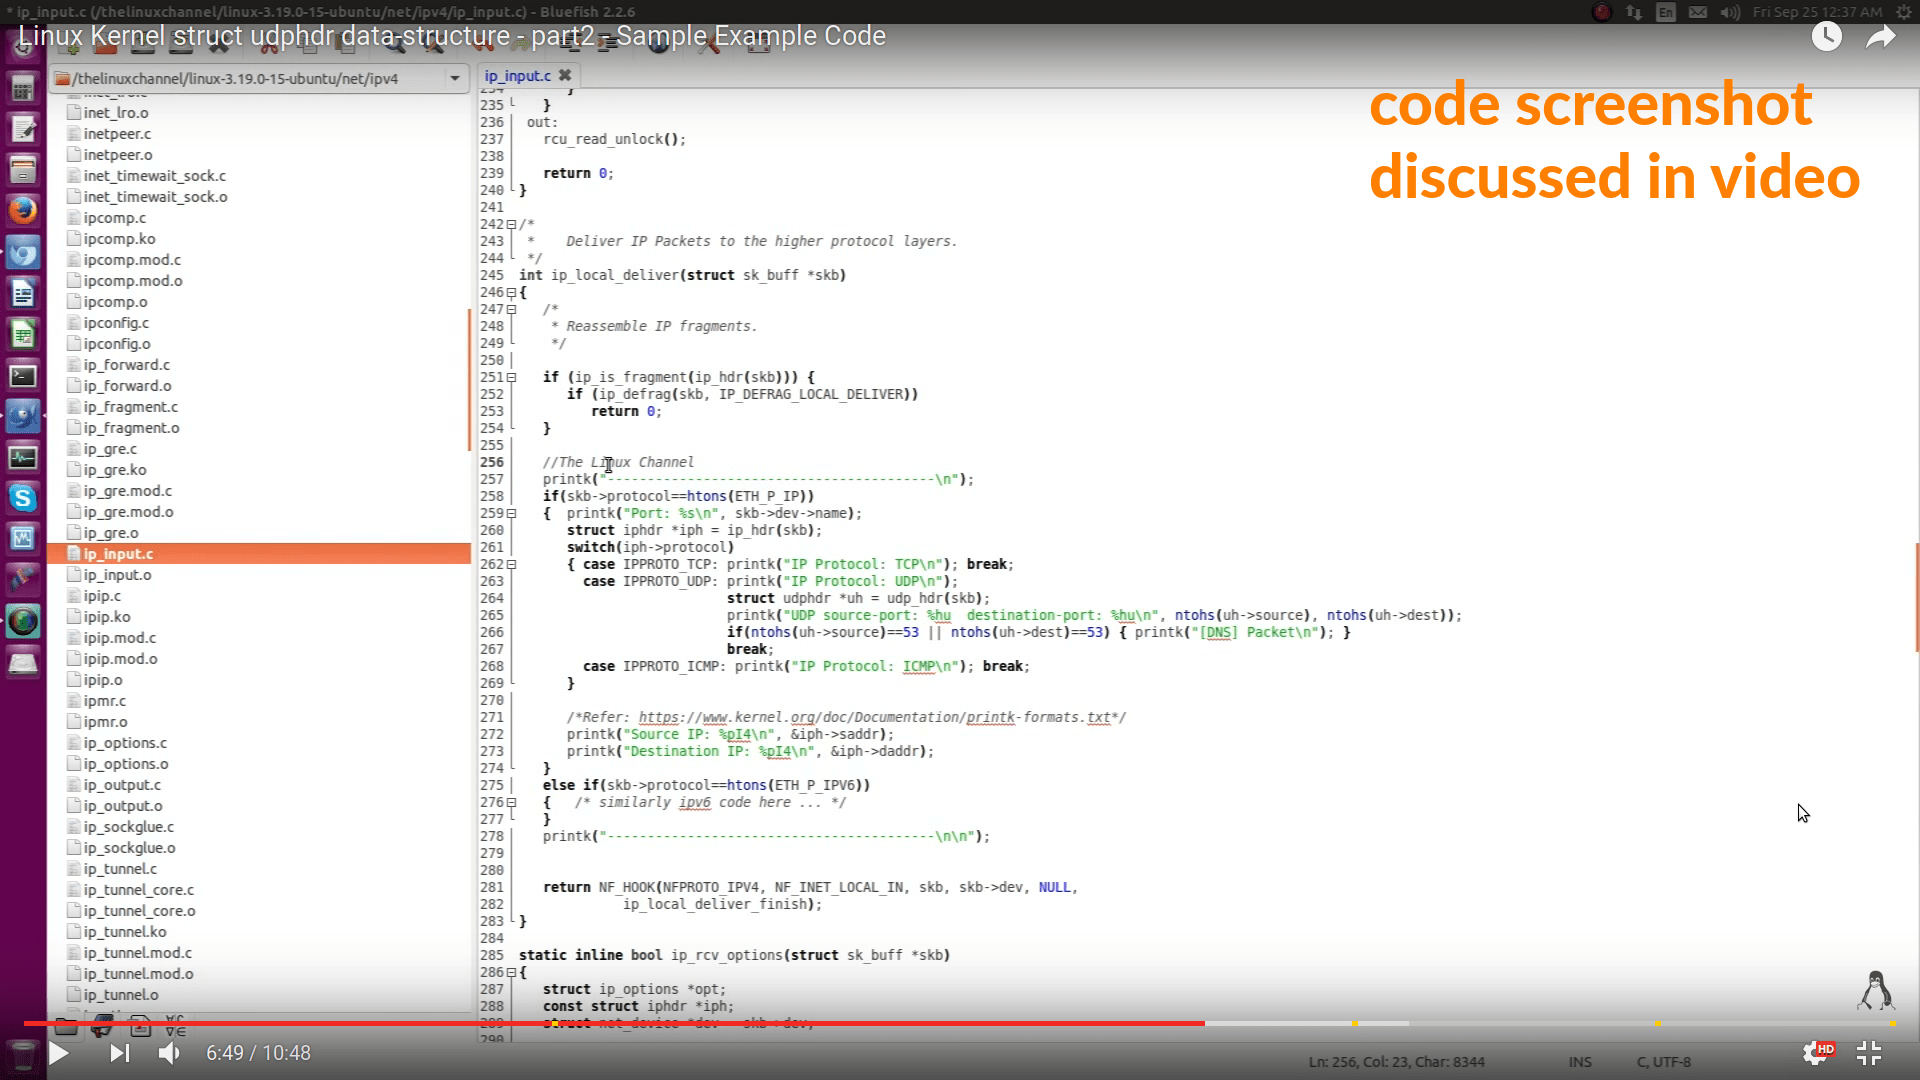Collapse code fold at line 246
The height and width of the screenshot is (1080, 1920).
(511, 293)
